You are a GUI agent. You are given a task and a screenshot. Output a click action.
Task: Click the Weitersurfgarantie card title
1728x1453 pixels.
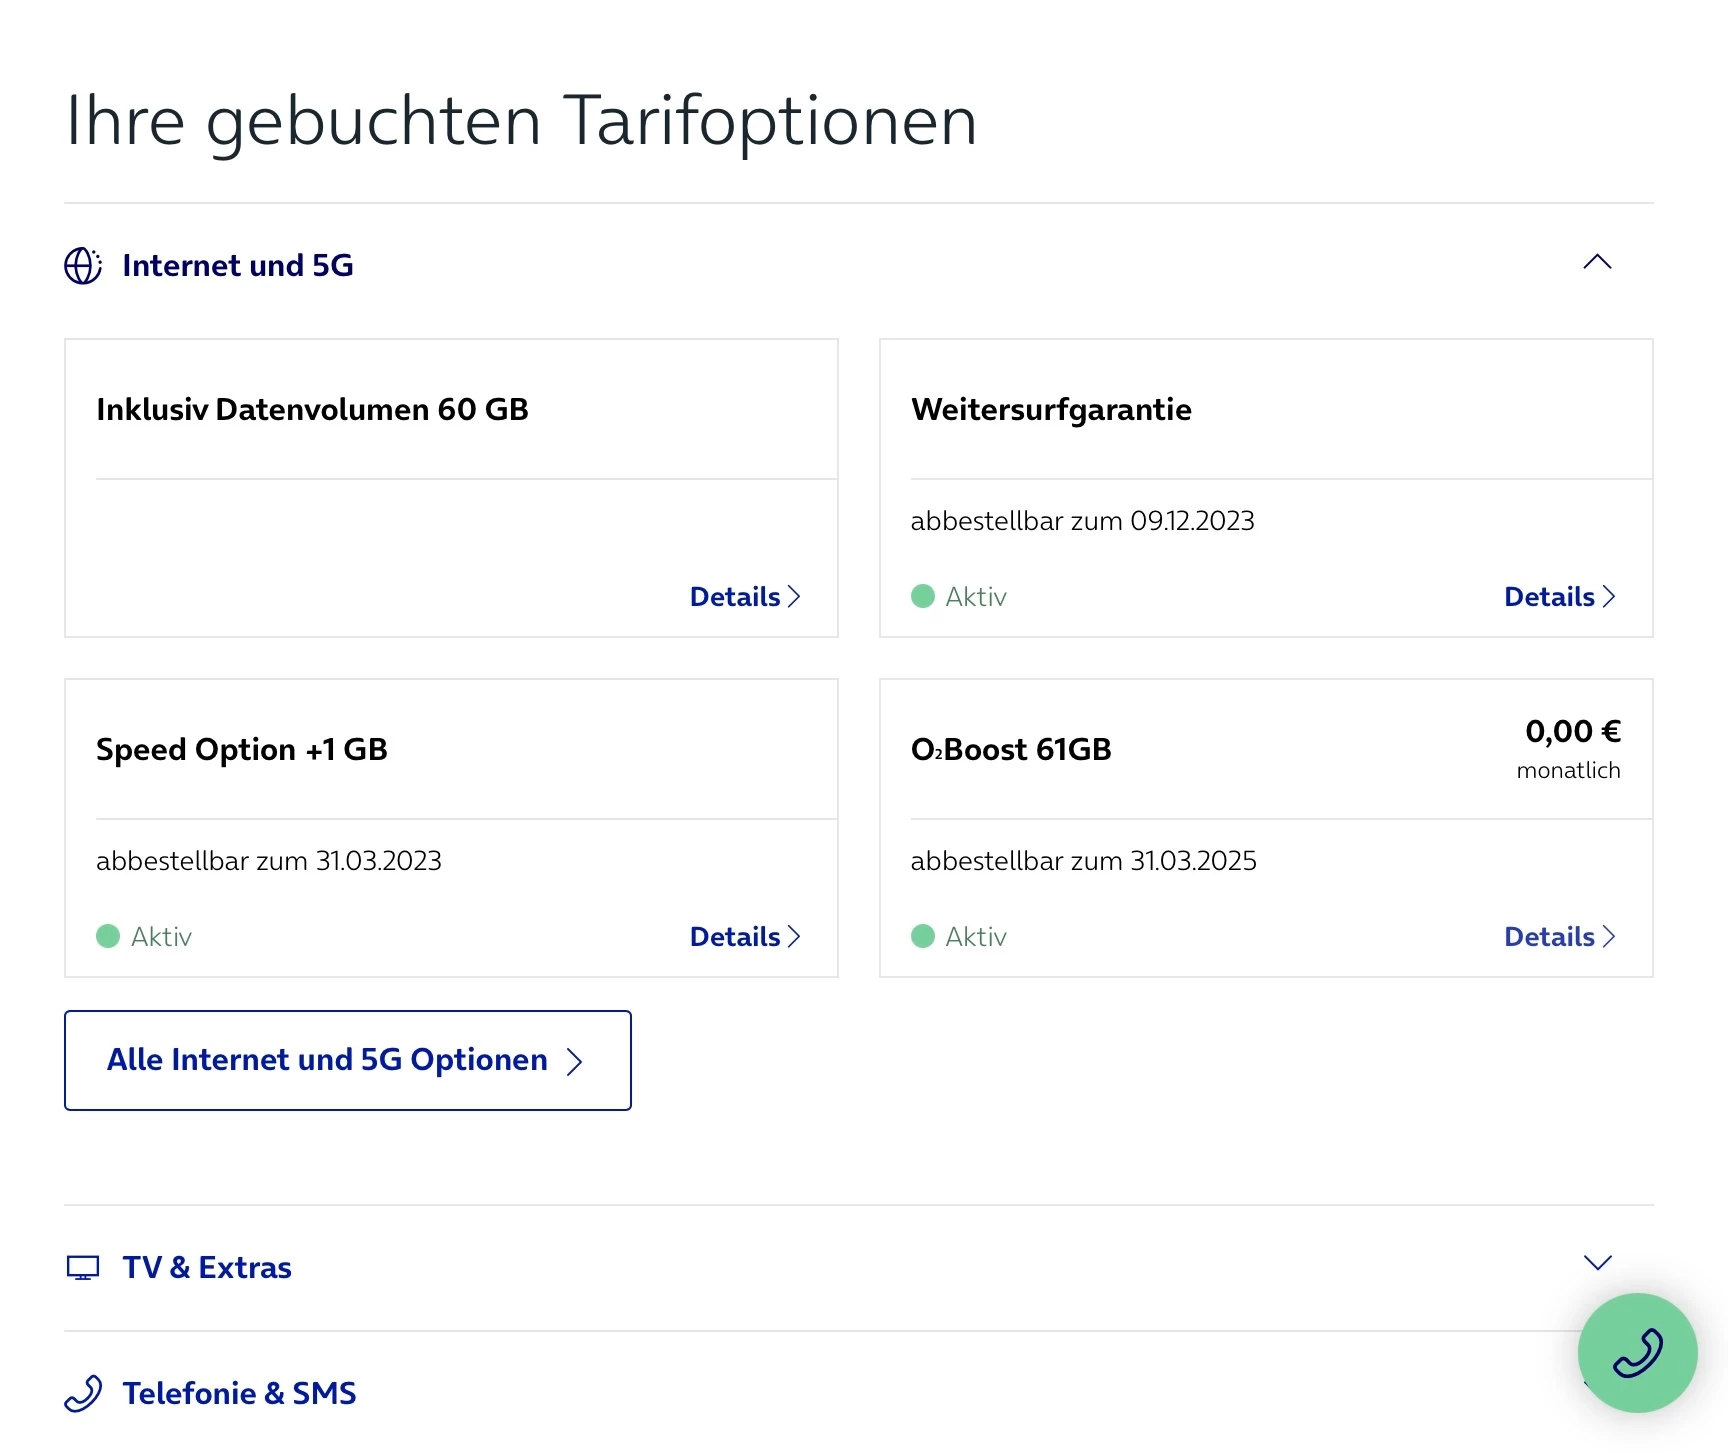pos(1051,410)
